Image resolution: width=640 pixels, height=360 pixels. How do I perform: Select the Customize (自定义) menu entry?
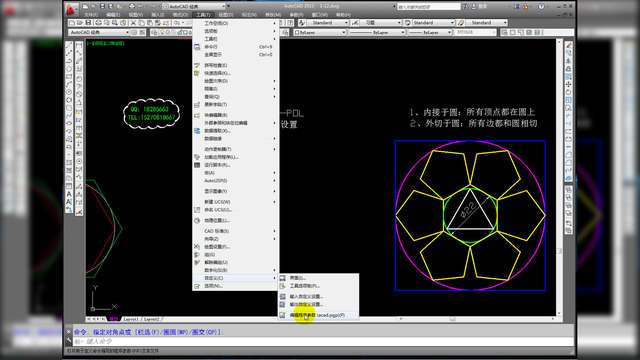[x=235, y=278]
